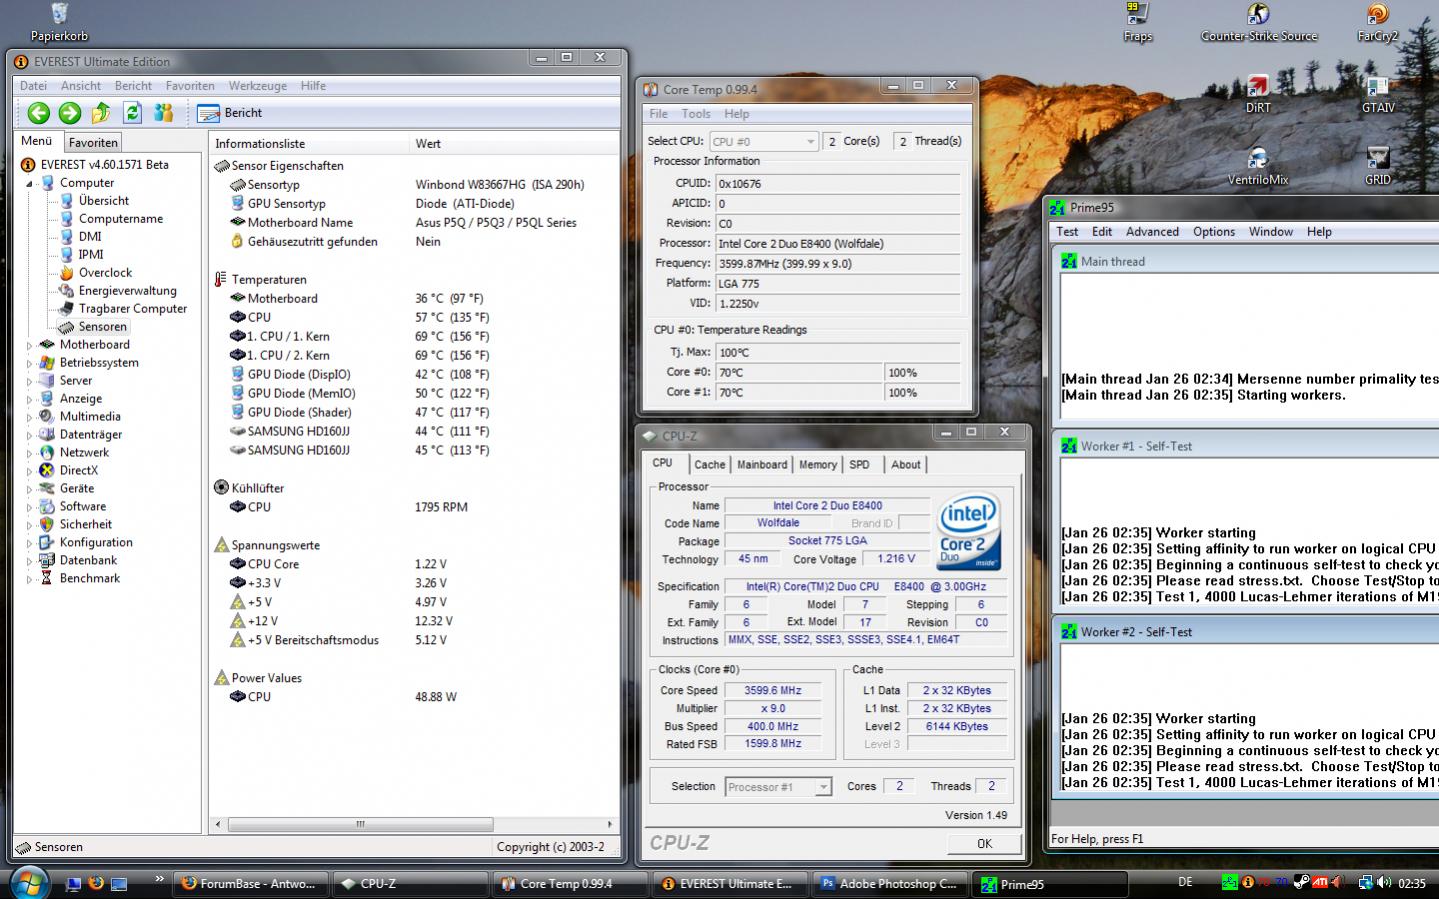Image resolution: width=1439 pixels, height=899 pixels.
Task: Expand the Motherboard tree node in EVEREST
Action: point(29,345)
